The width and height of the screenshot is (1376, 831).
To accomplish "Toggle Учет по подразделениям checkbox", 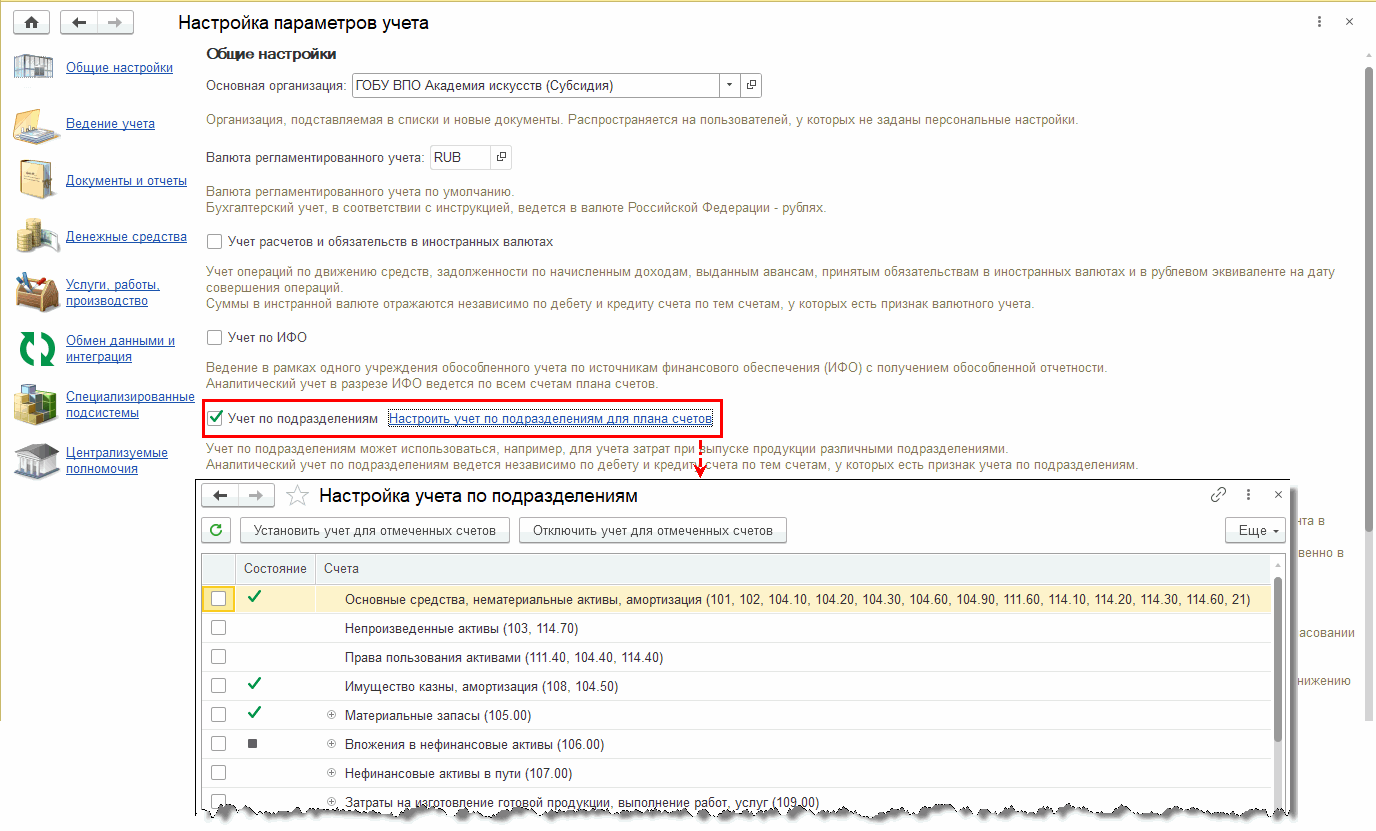I will coord(214,418).
